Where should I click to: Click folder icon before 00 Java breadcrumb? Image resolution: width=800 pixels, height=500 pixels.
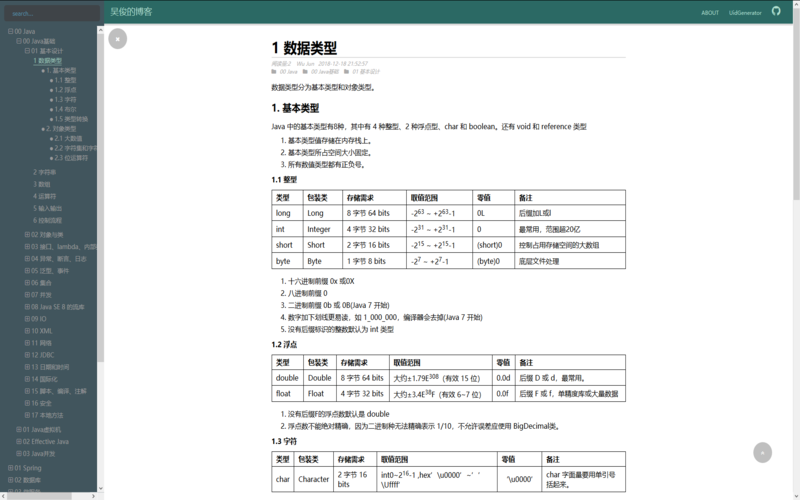[x=275, y=72]
